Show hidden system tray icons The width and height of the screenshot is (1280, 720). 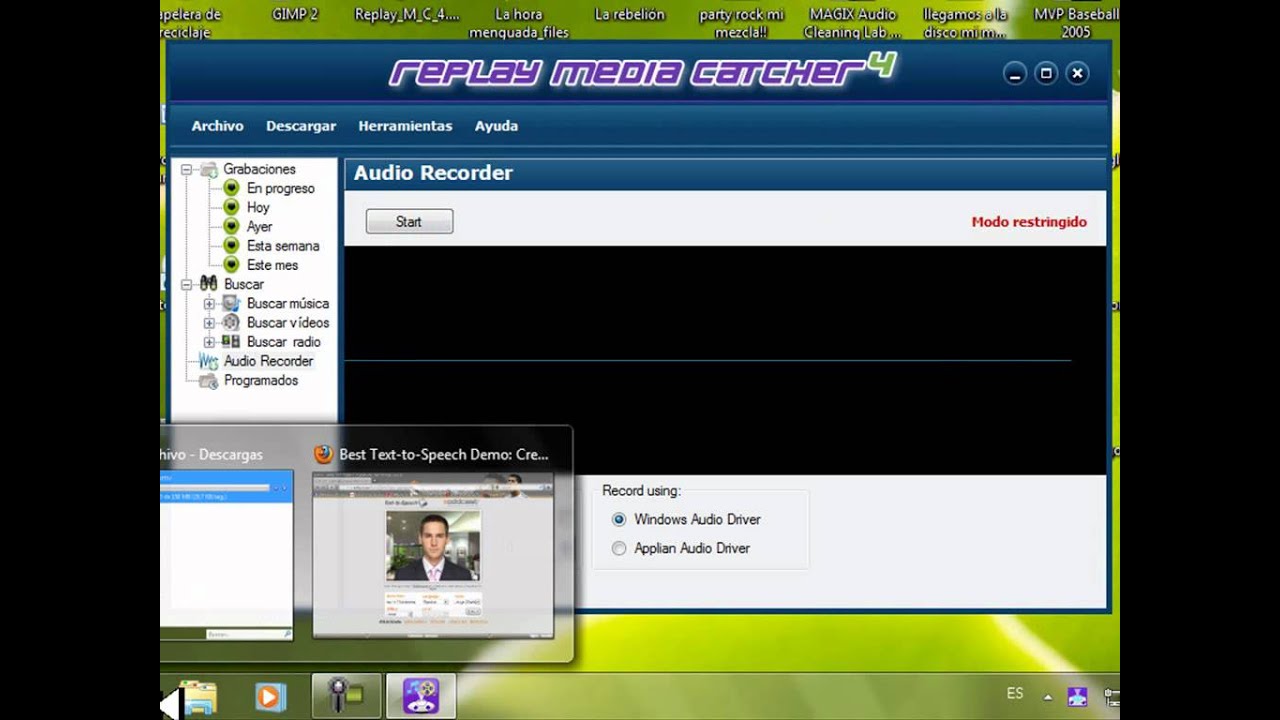[1047, 697]
